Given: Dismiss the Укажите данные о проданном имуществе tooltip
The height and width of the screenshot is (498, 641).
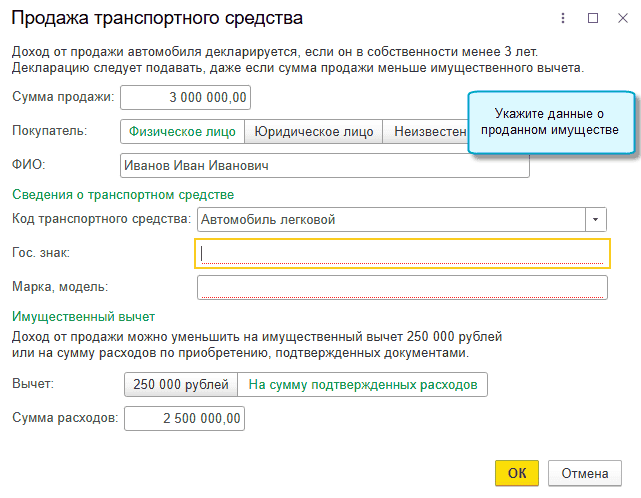Looking at the screenshot, I should (x=551, y=122).
